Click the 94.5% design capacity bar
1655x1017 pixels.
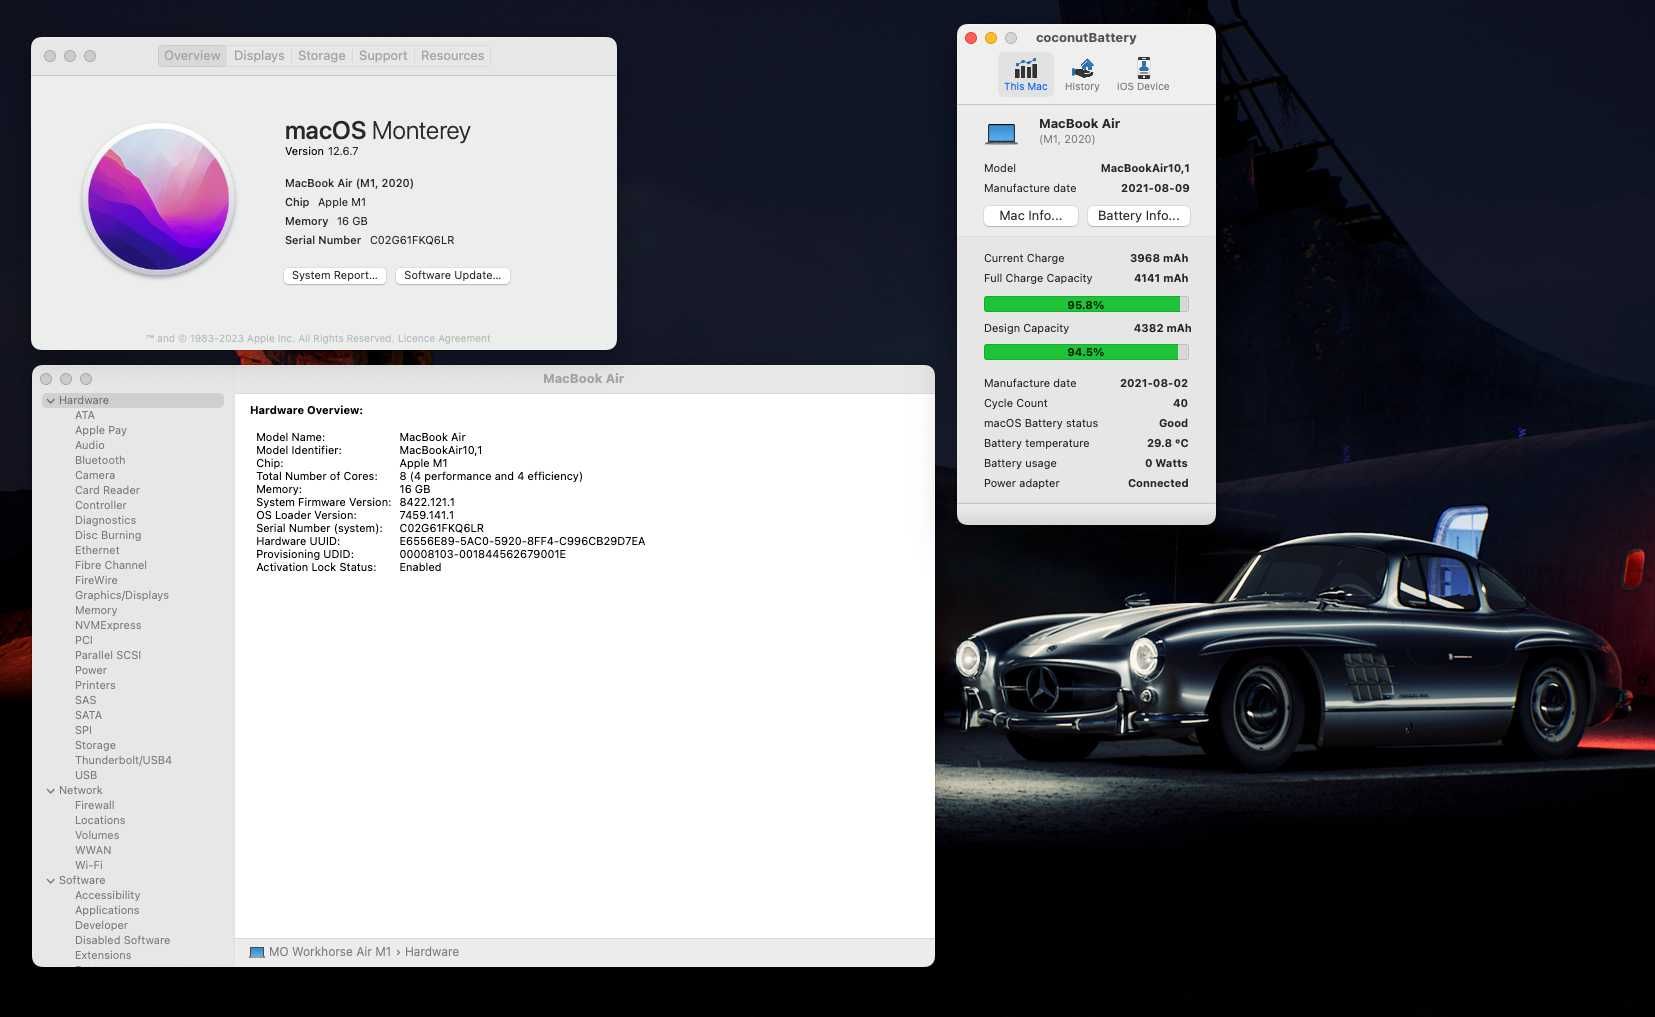click(x=1086, y=352)
